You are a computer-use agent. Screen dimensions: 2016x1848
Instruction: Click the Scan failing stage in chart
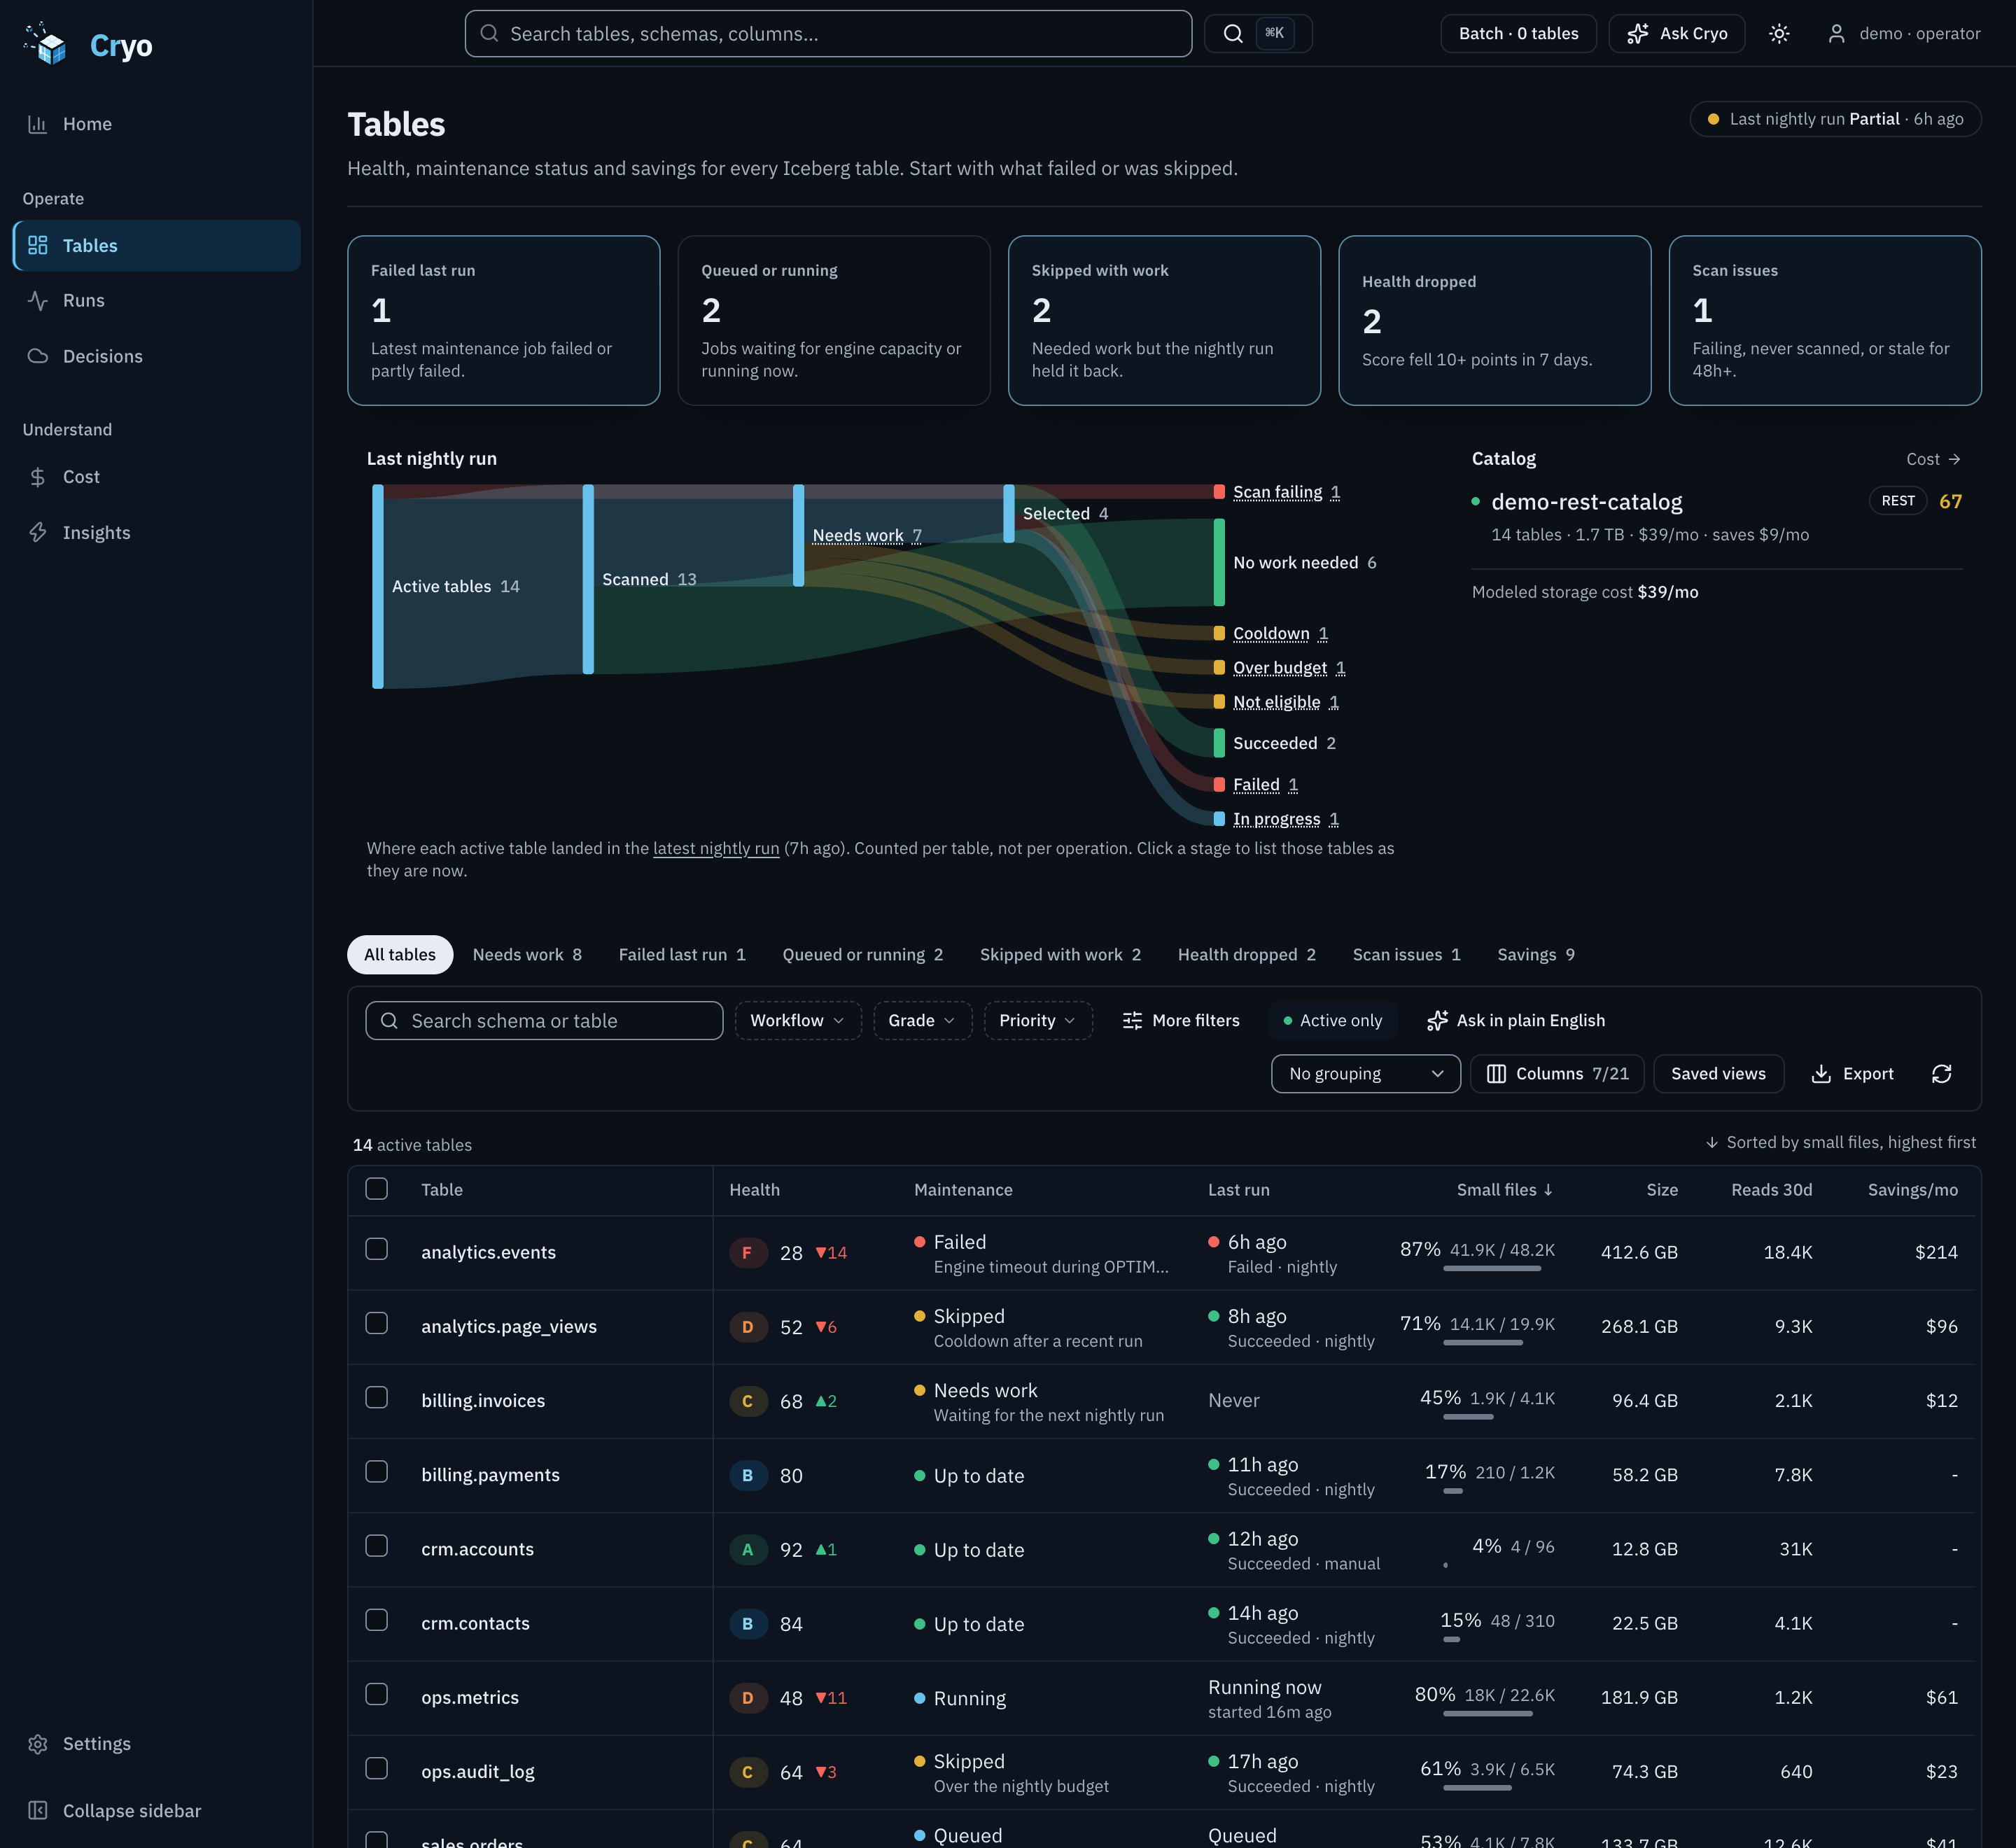click(1277, 492)
